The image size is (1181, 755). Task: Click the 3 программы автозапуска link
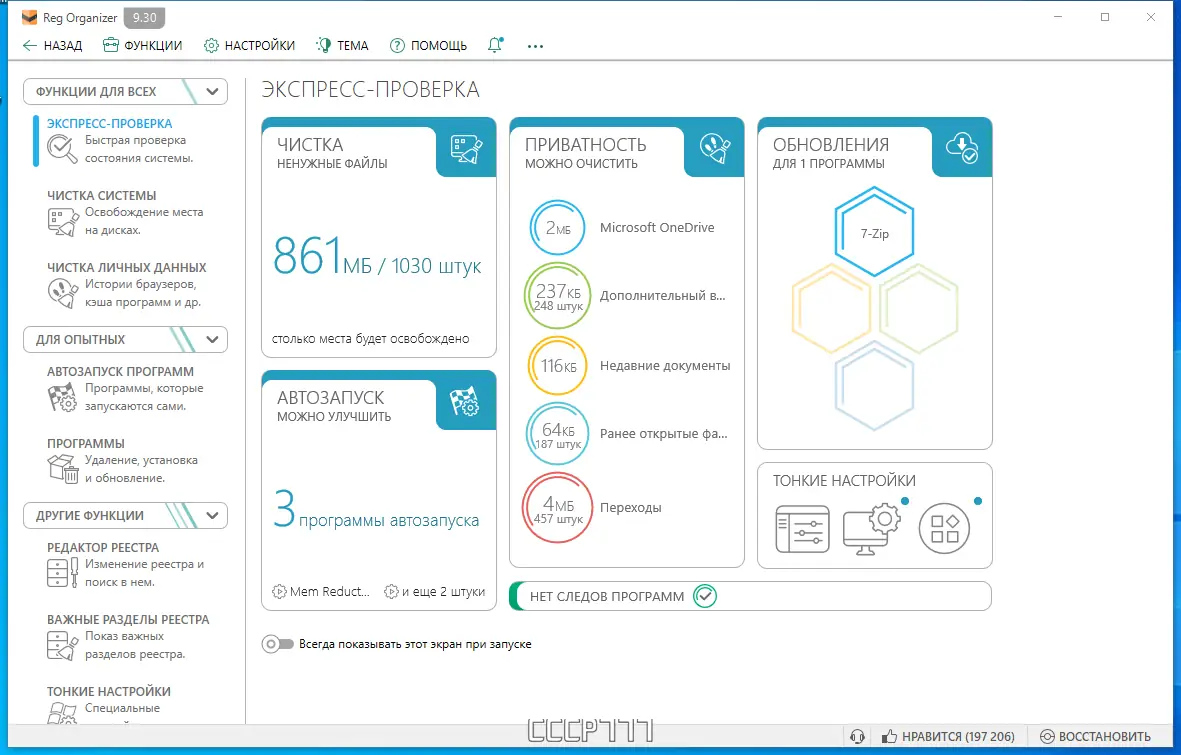pyautogui.click(x=377, y=509)
